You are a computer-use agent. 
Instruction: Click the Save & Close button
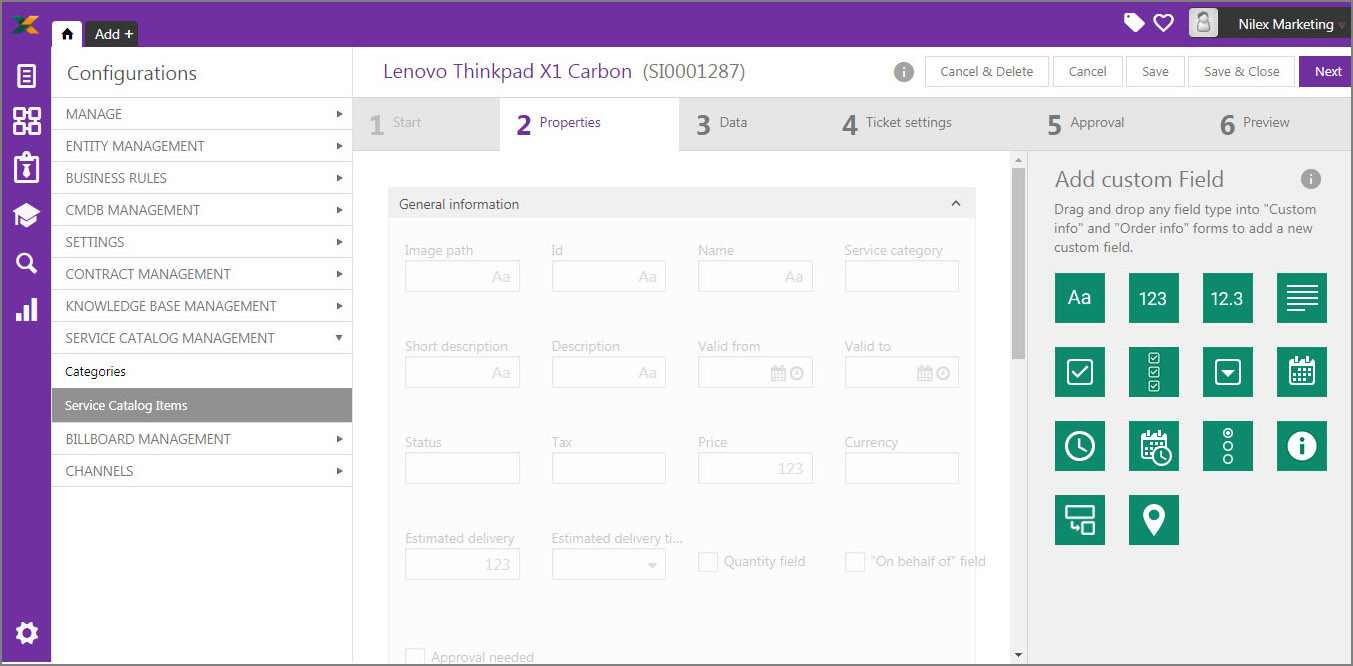(1241, 72)
